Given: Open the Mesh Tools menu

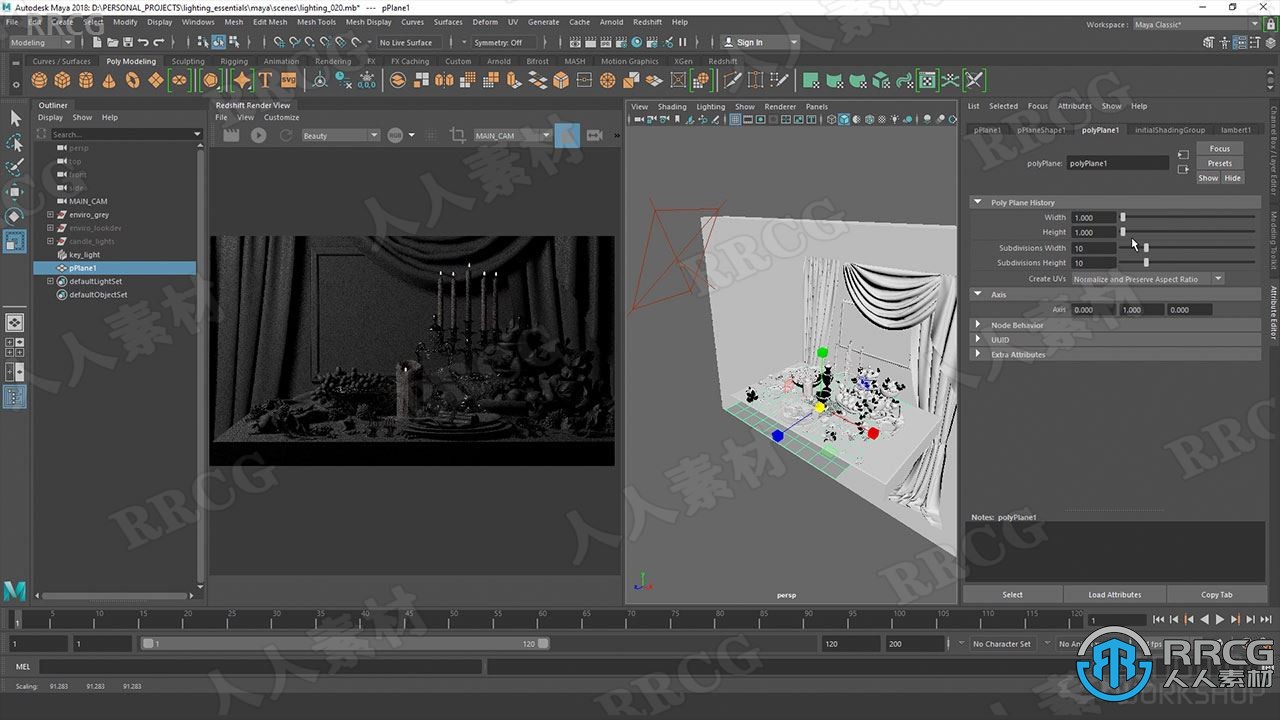Looking at the screenshot, I should (x=316, y=22).
